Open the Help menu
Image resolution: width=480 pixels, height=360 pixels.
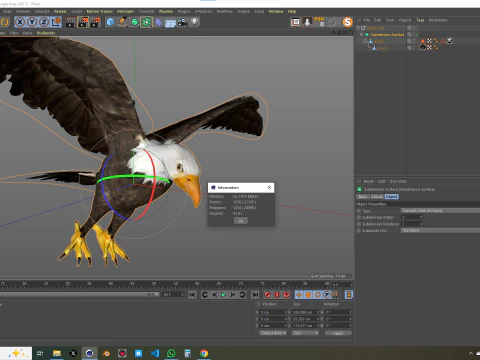[x=292, y=11]
